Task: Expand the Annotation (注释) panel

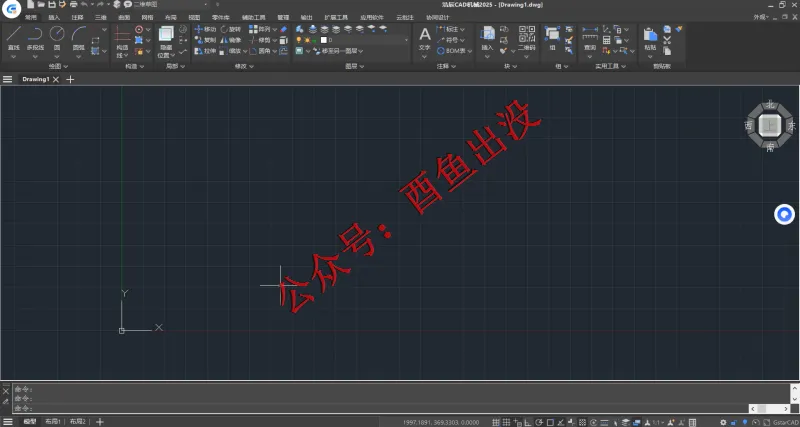Action: click(446, 66)
